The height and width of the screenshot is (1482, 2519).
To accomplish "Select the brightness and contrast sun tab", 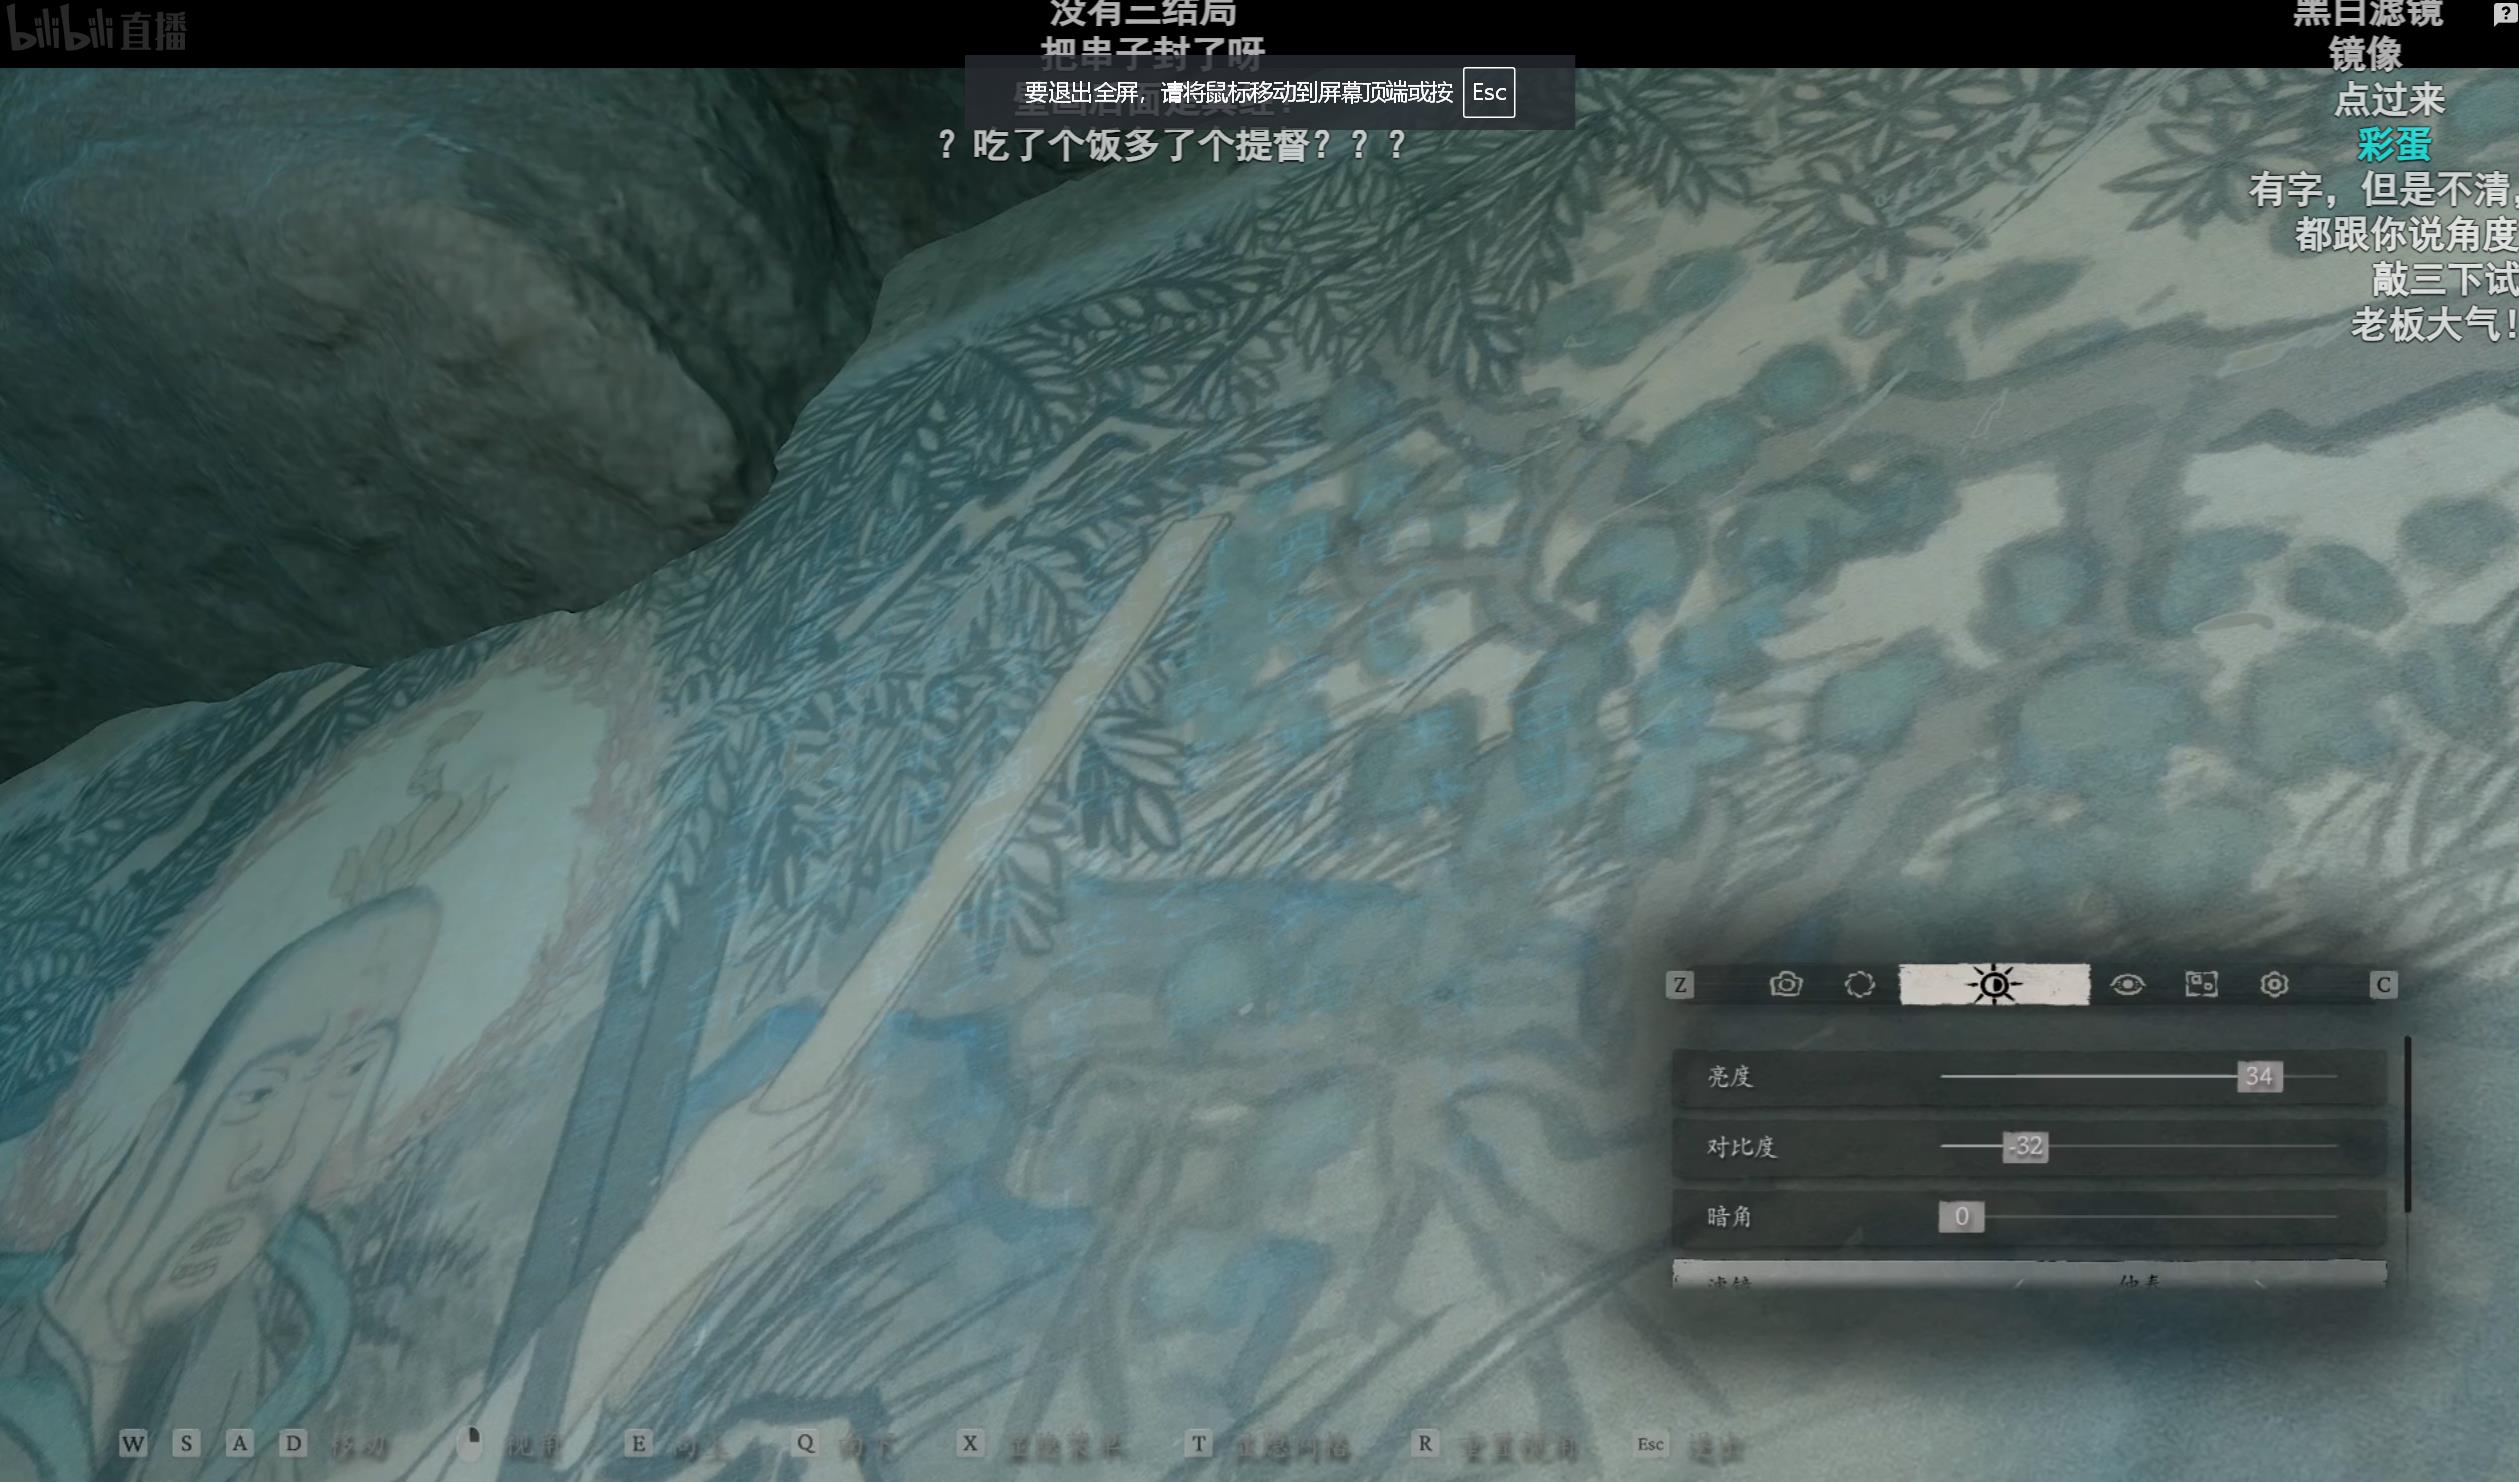I will point(1994,985).
